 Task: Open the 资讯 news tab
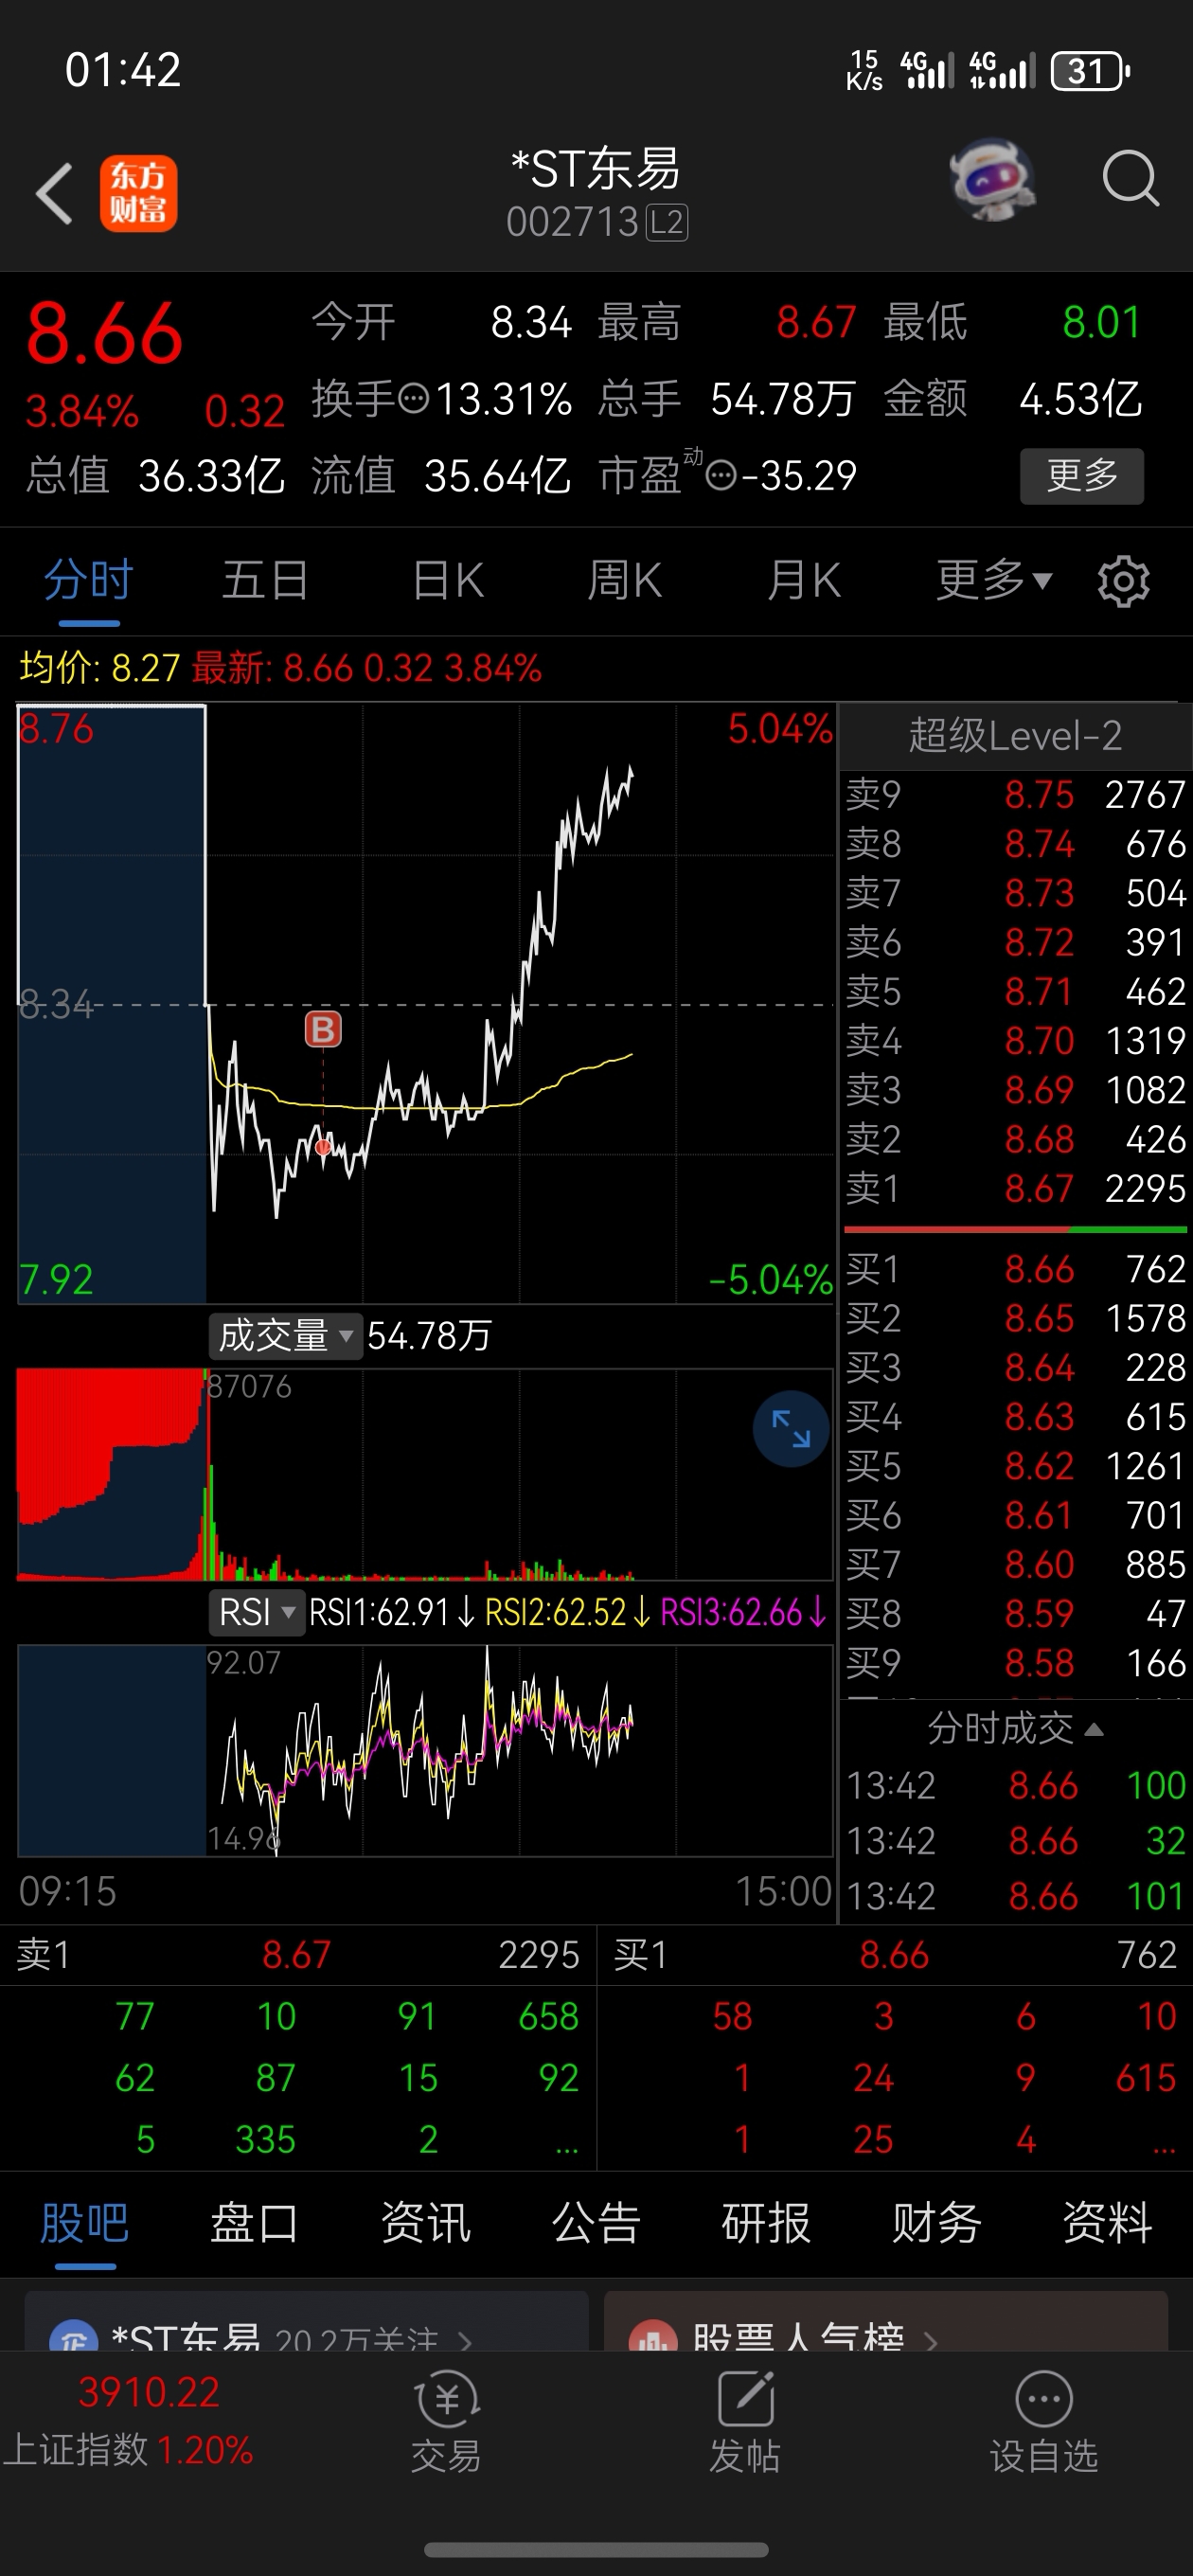click(425, 2222)
